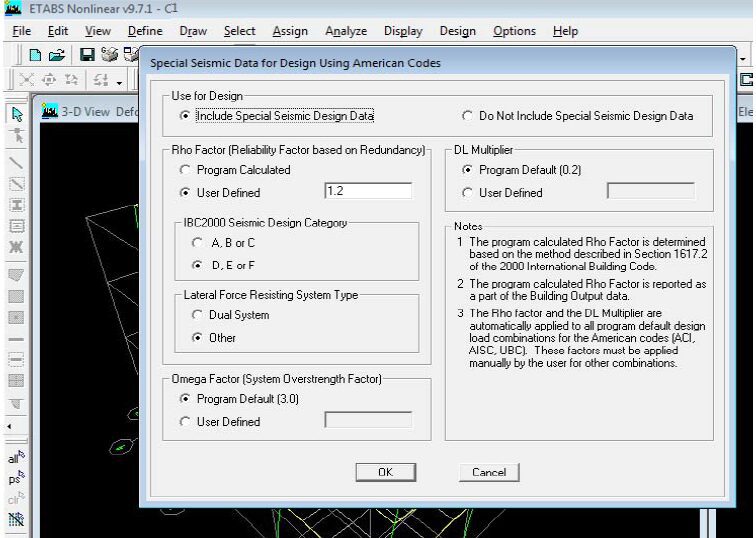Select the Create Secondary Beams tool

point(16,226)
